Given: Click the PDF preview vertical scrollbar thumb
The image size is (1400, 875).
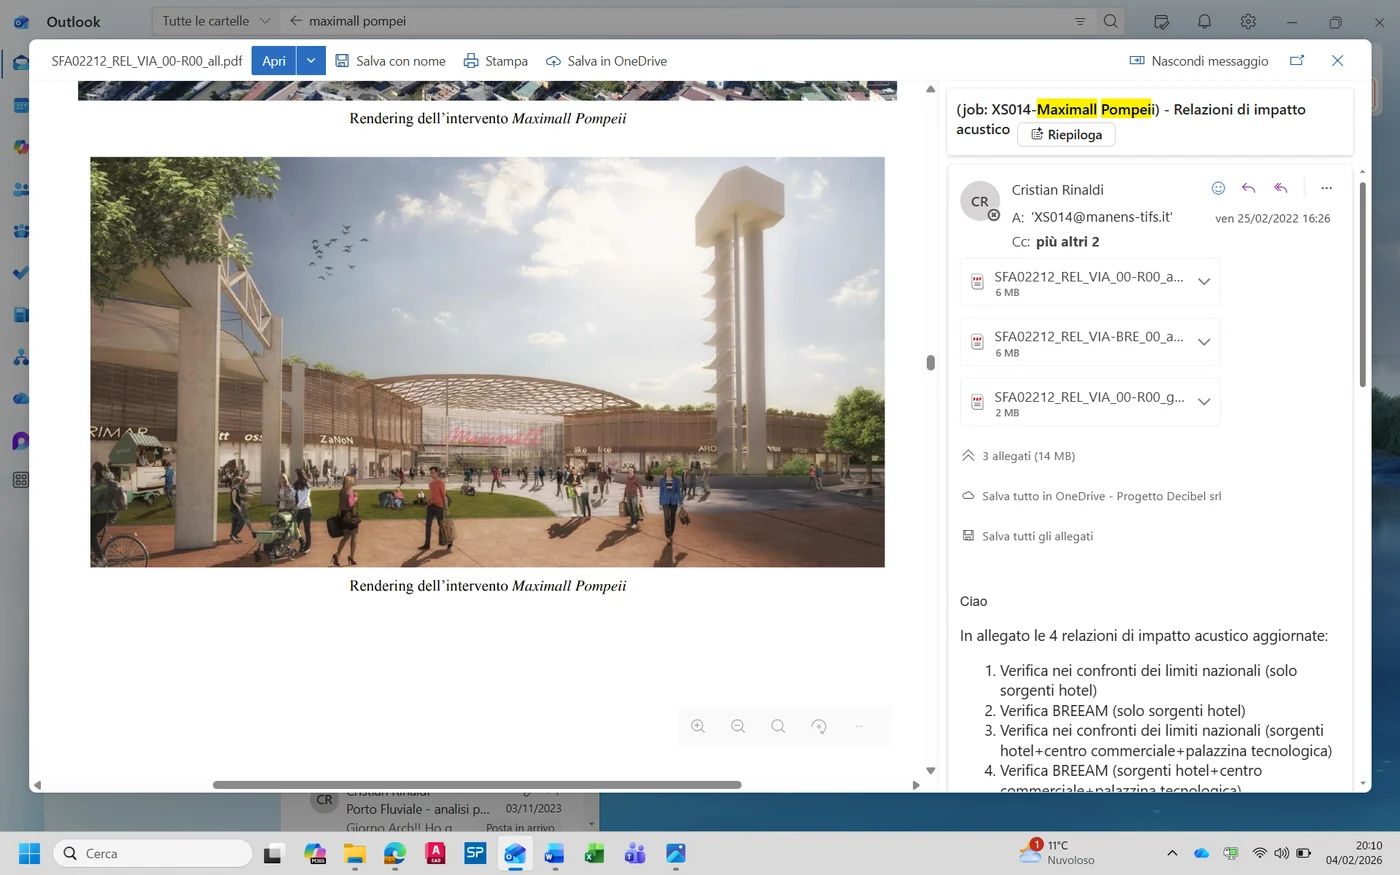Looking at the screenshot, I should pos(930,362).
